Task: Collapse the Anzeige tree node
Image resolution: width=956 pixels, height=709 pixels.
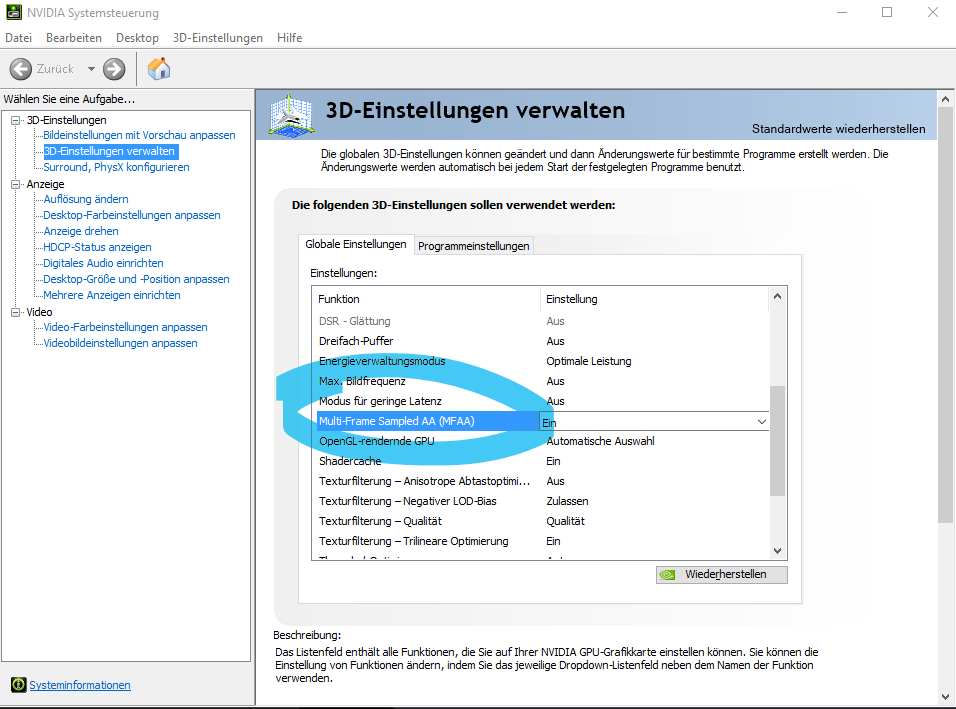Action: [16, 184]
